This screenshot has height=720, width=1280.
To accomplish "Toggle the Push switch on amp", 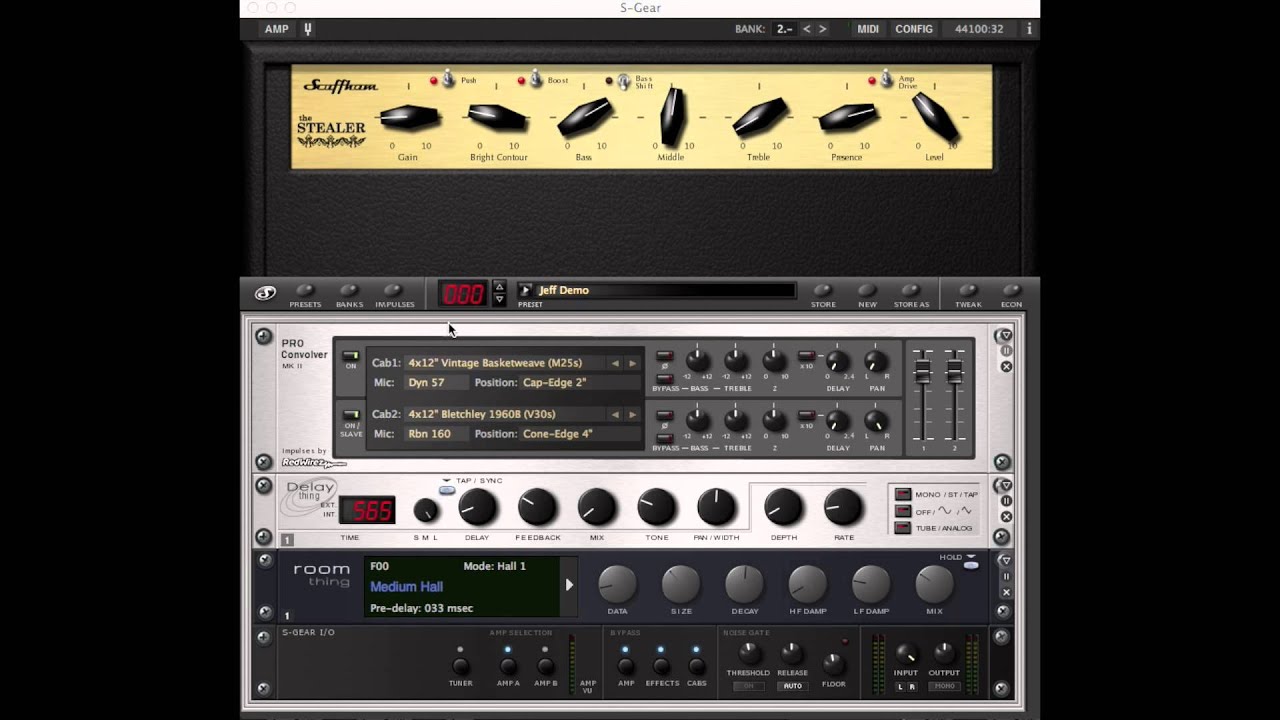I will tap(449, 79).
